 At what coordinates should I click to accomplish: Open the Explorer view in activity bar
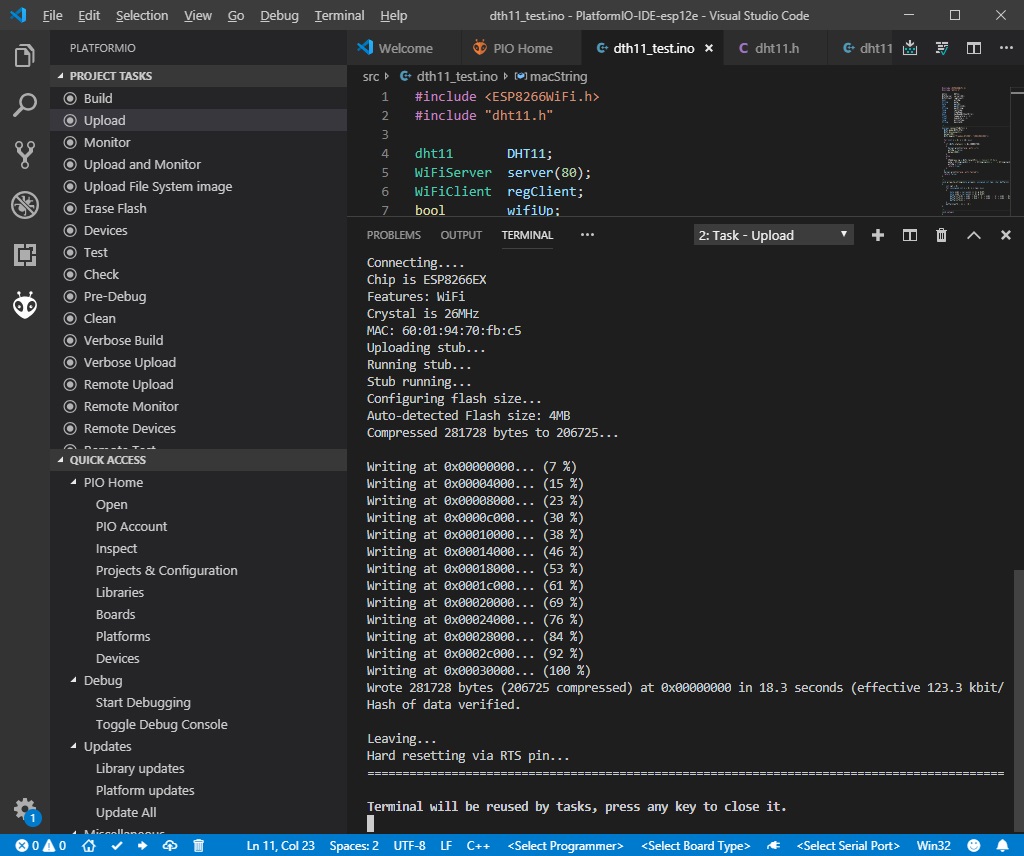click(x=25, y=55)
